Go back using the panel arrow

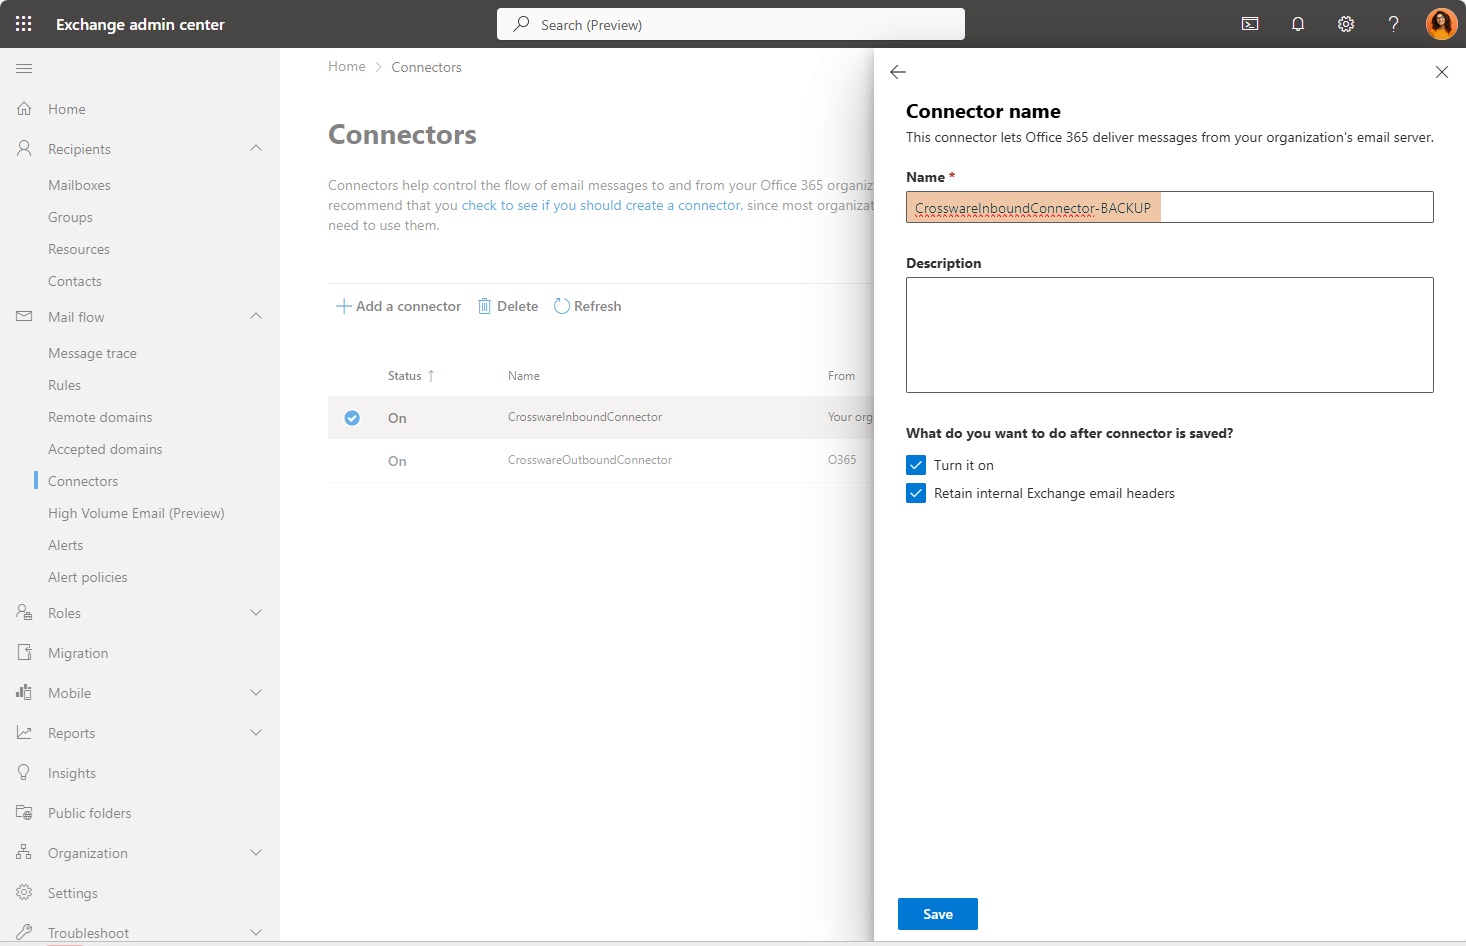pos(898,72)
